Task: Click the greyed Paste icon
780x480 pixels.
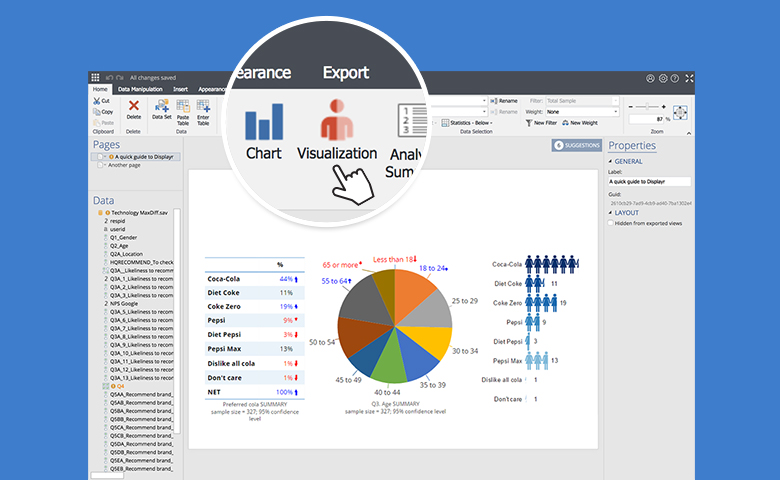Action: click(x=97, y=122)
